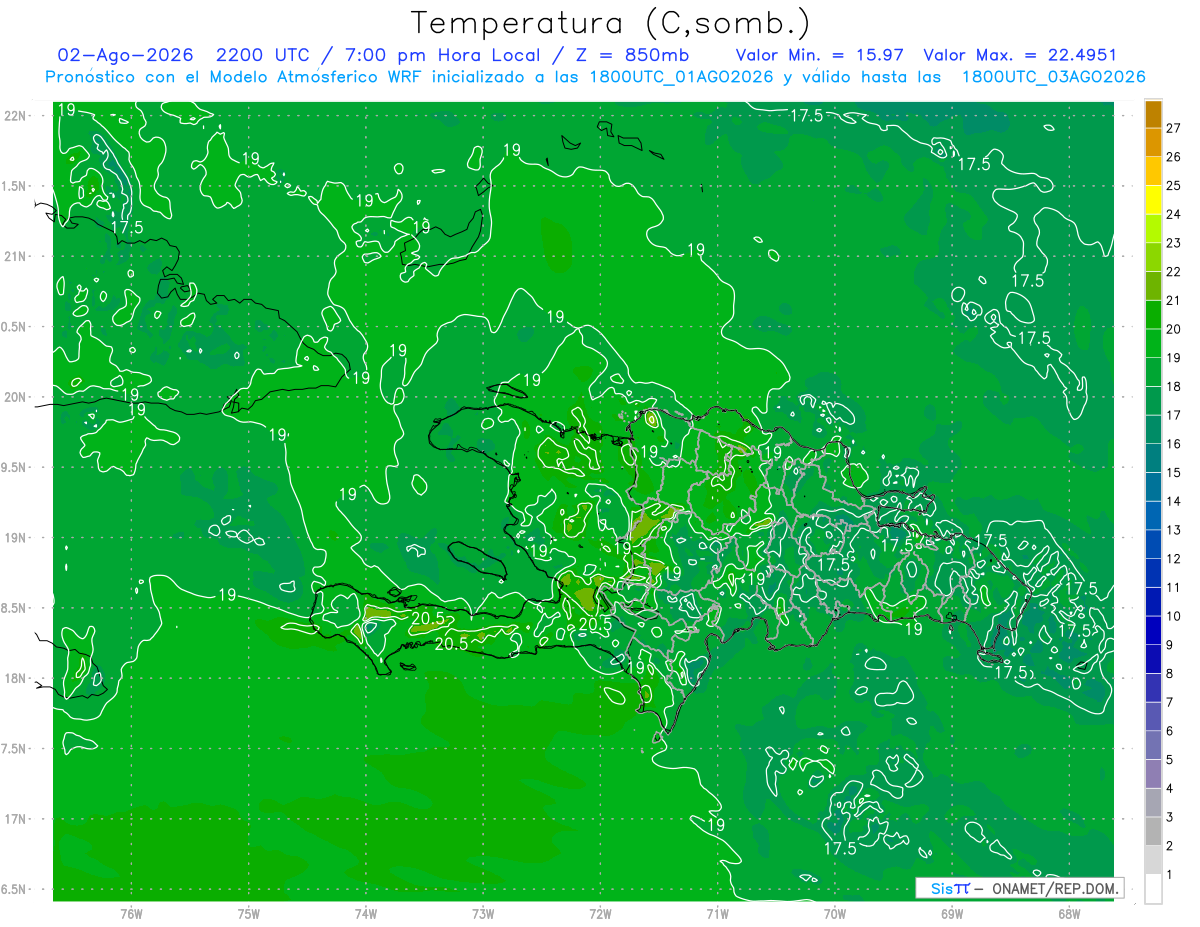Click the "69W" longitude axis label
Viewport: 1200px width, 927px height.
952,914
